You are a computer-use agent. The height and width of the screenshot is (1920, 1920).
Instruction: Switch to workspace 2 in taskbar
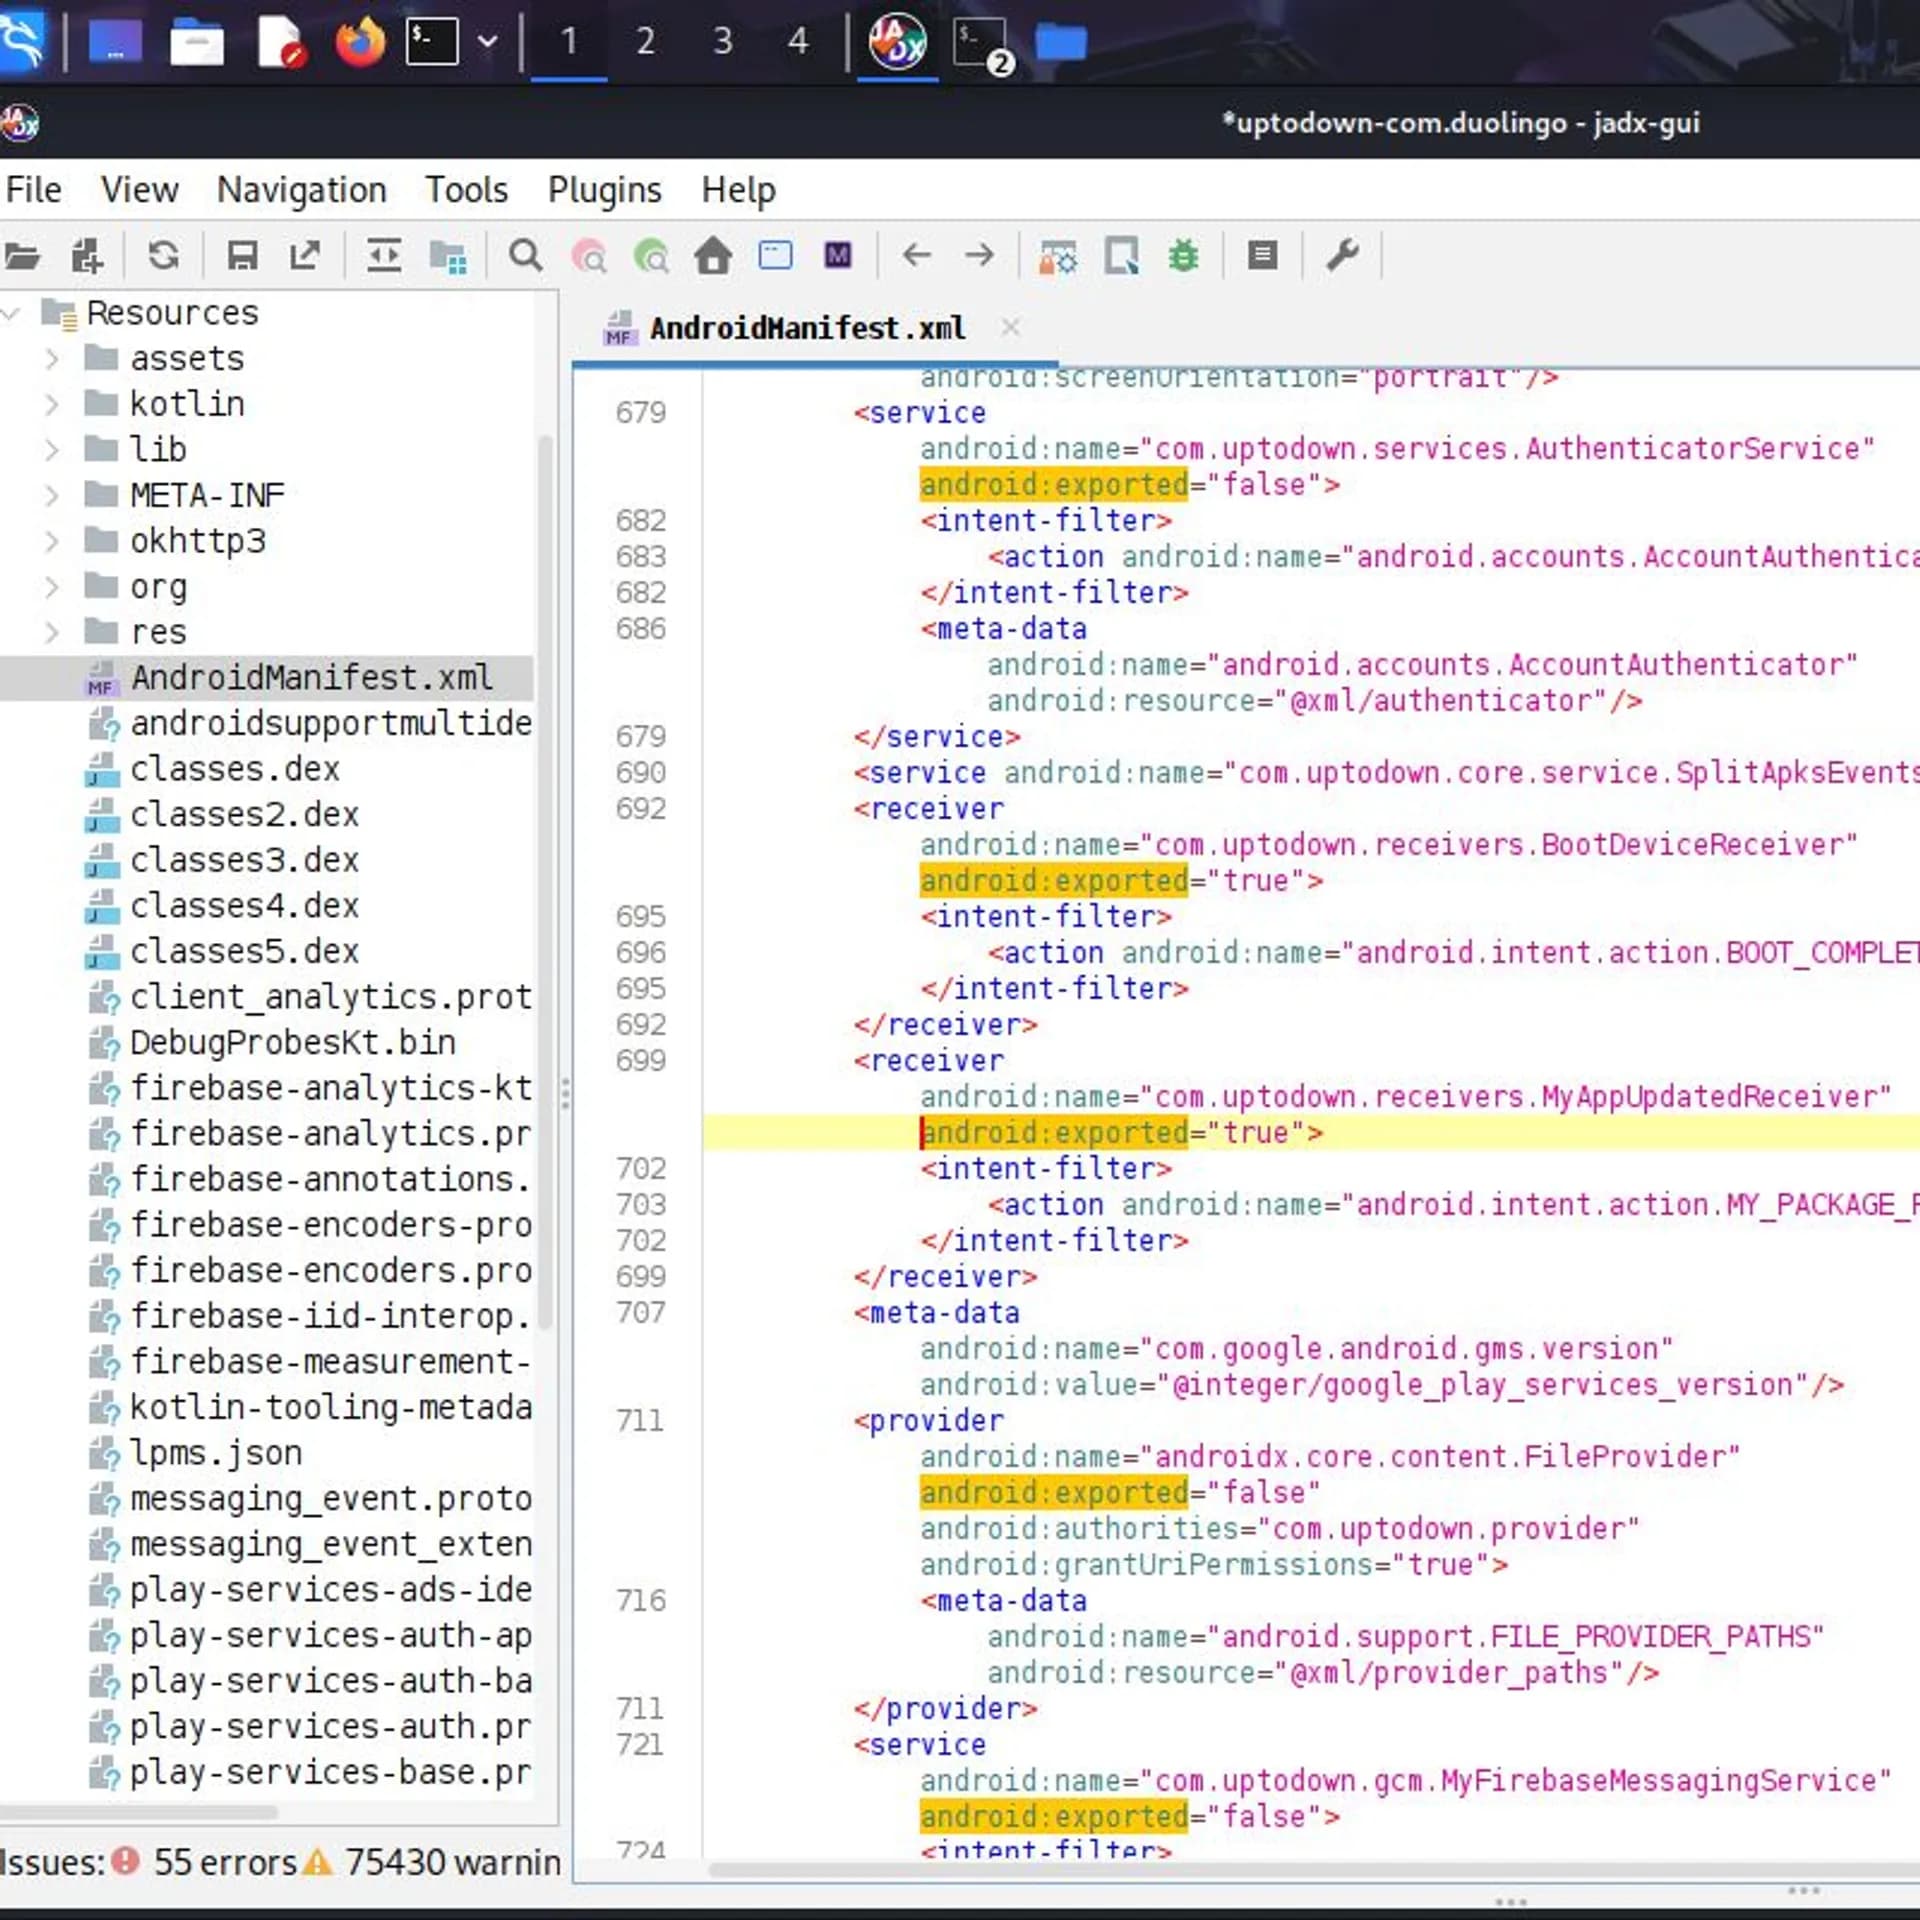pyautogui.click(x=645, y=41)
